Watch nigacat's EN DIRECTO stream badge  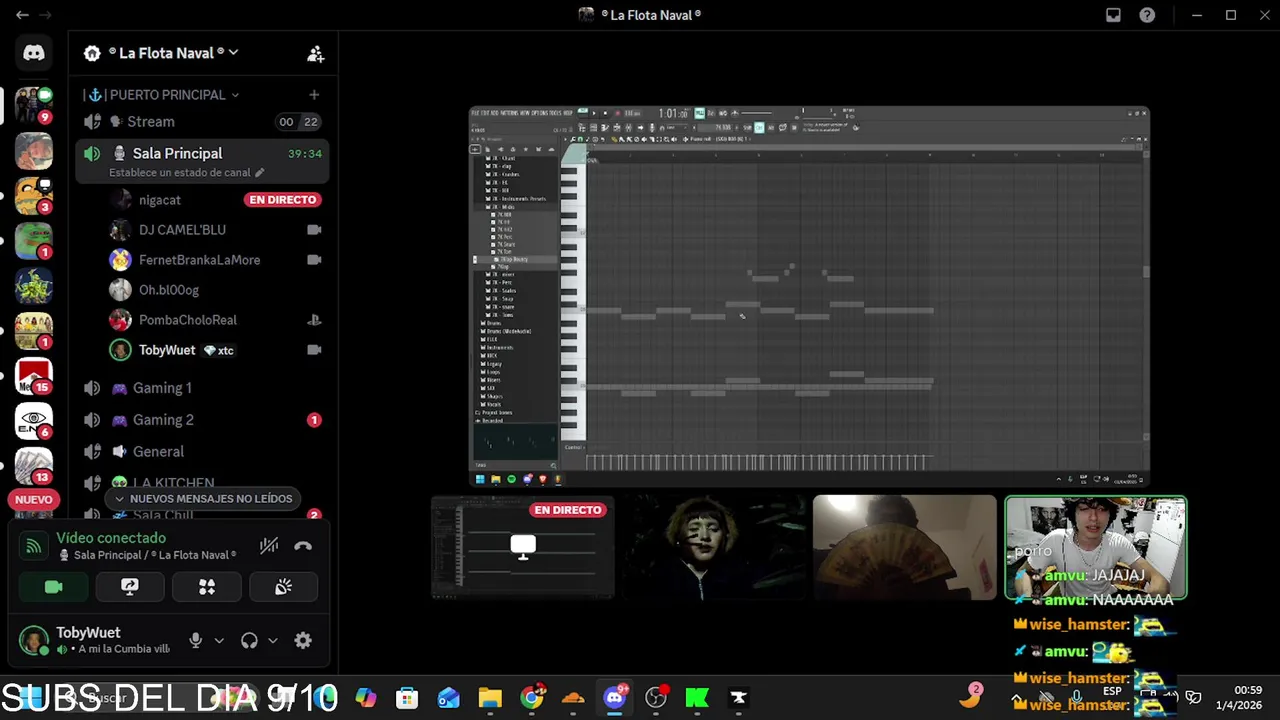282,200
